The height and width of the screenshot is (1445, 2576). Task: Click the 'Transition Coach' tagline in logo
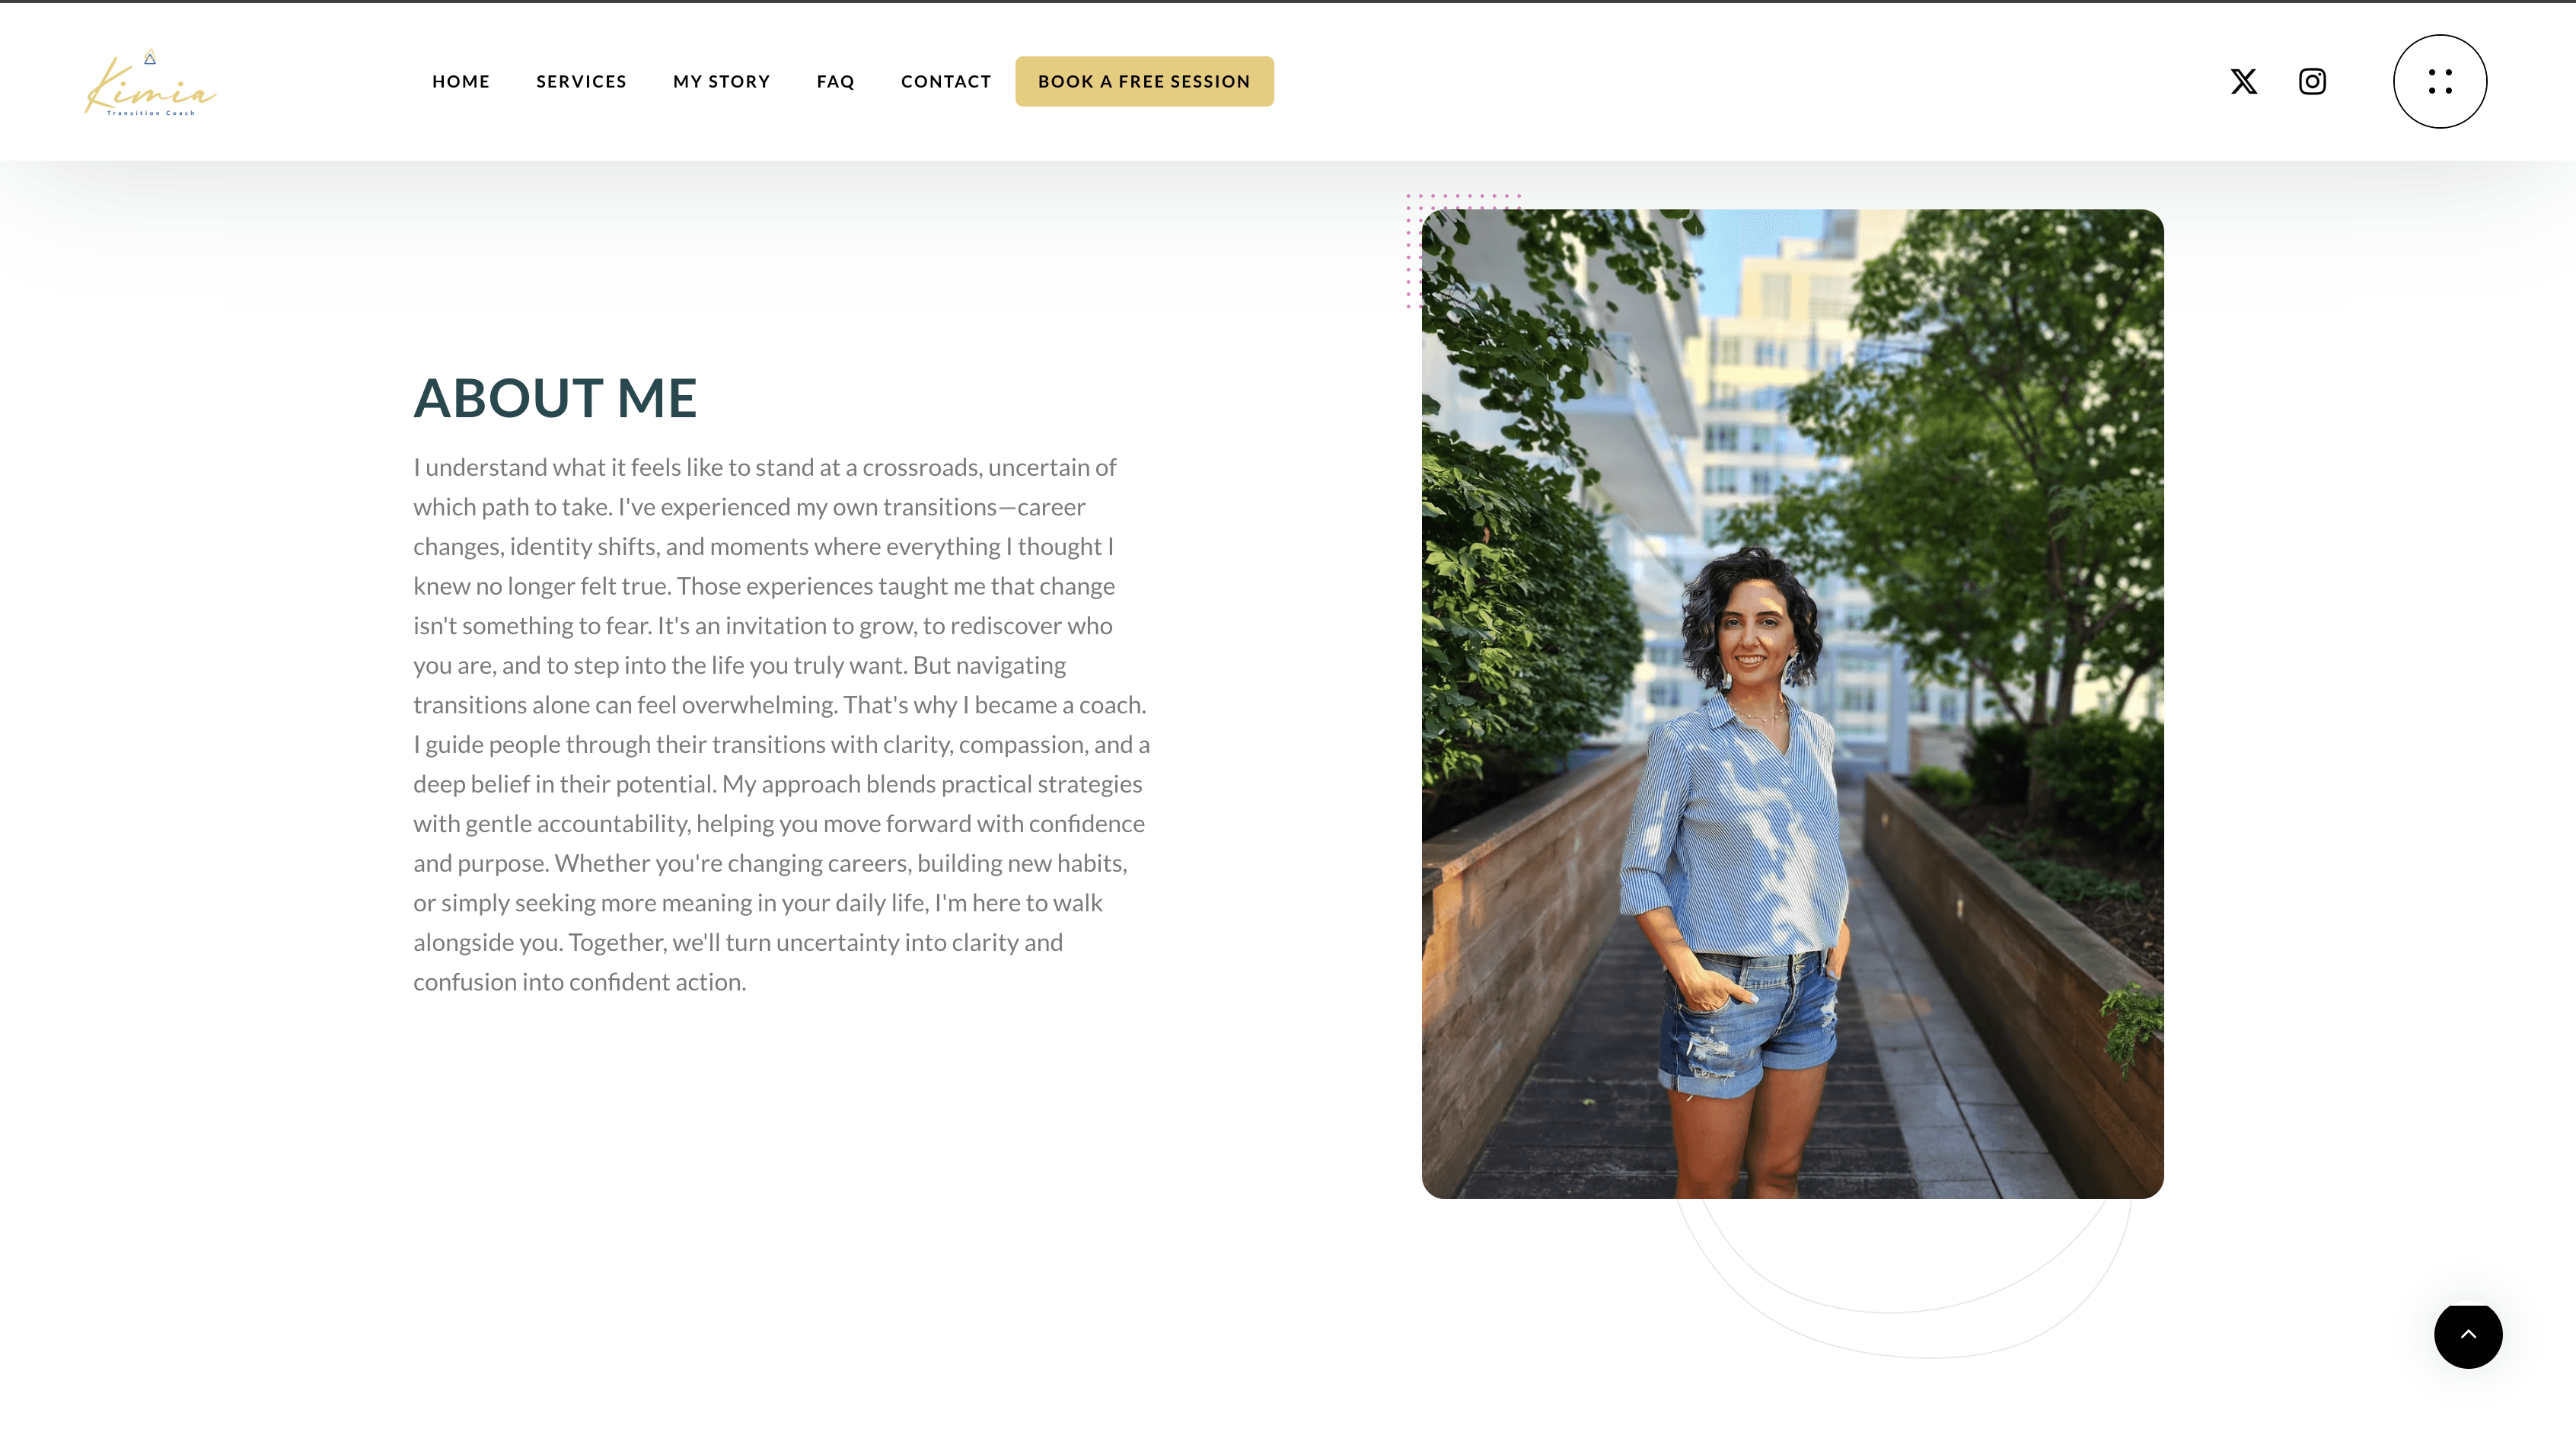pyautogui.click(x=151, y=113)
